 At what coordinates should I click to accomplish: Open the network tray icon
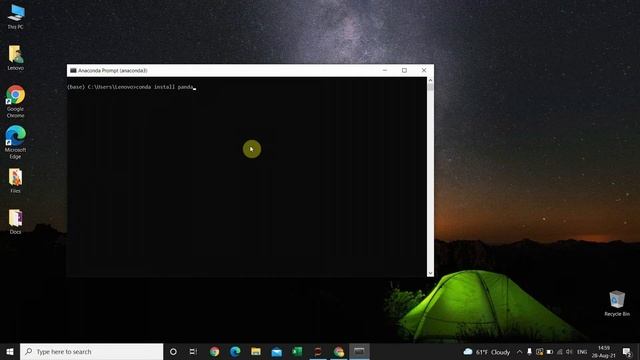[560, 352]
